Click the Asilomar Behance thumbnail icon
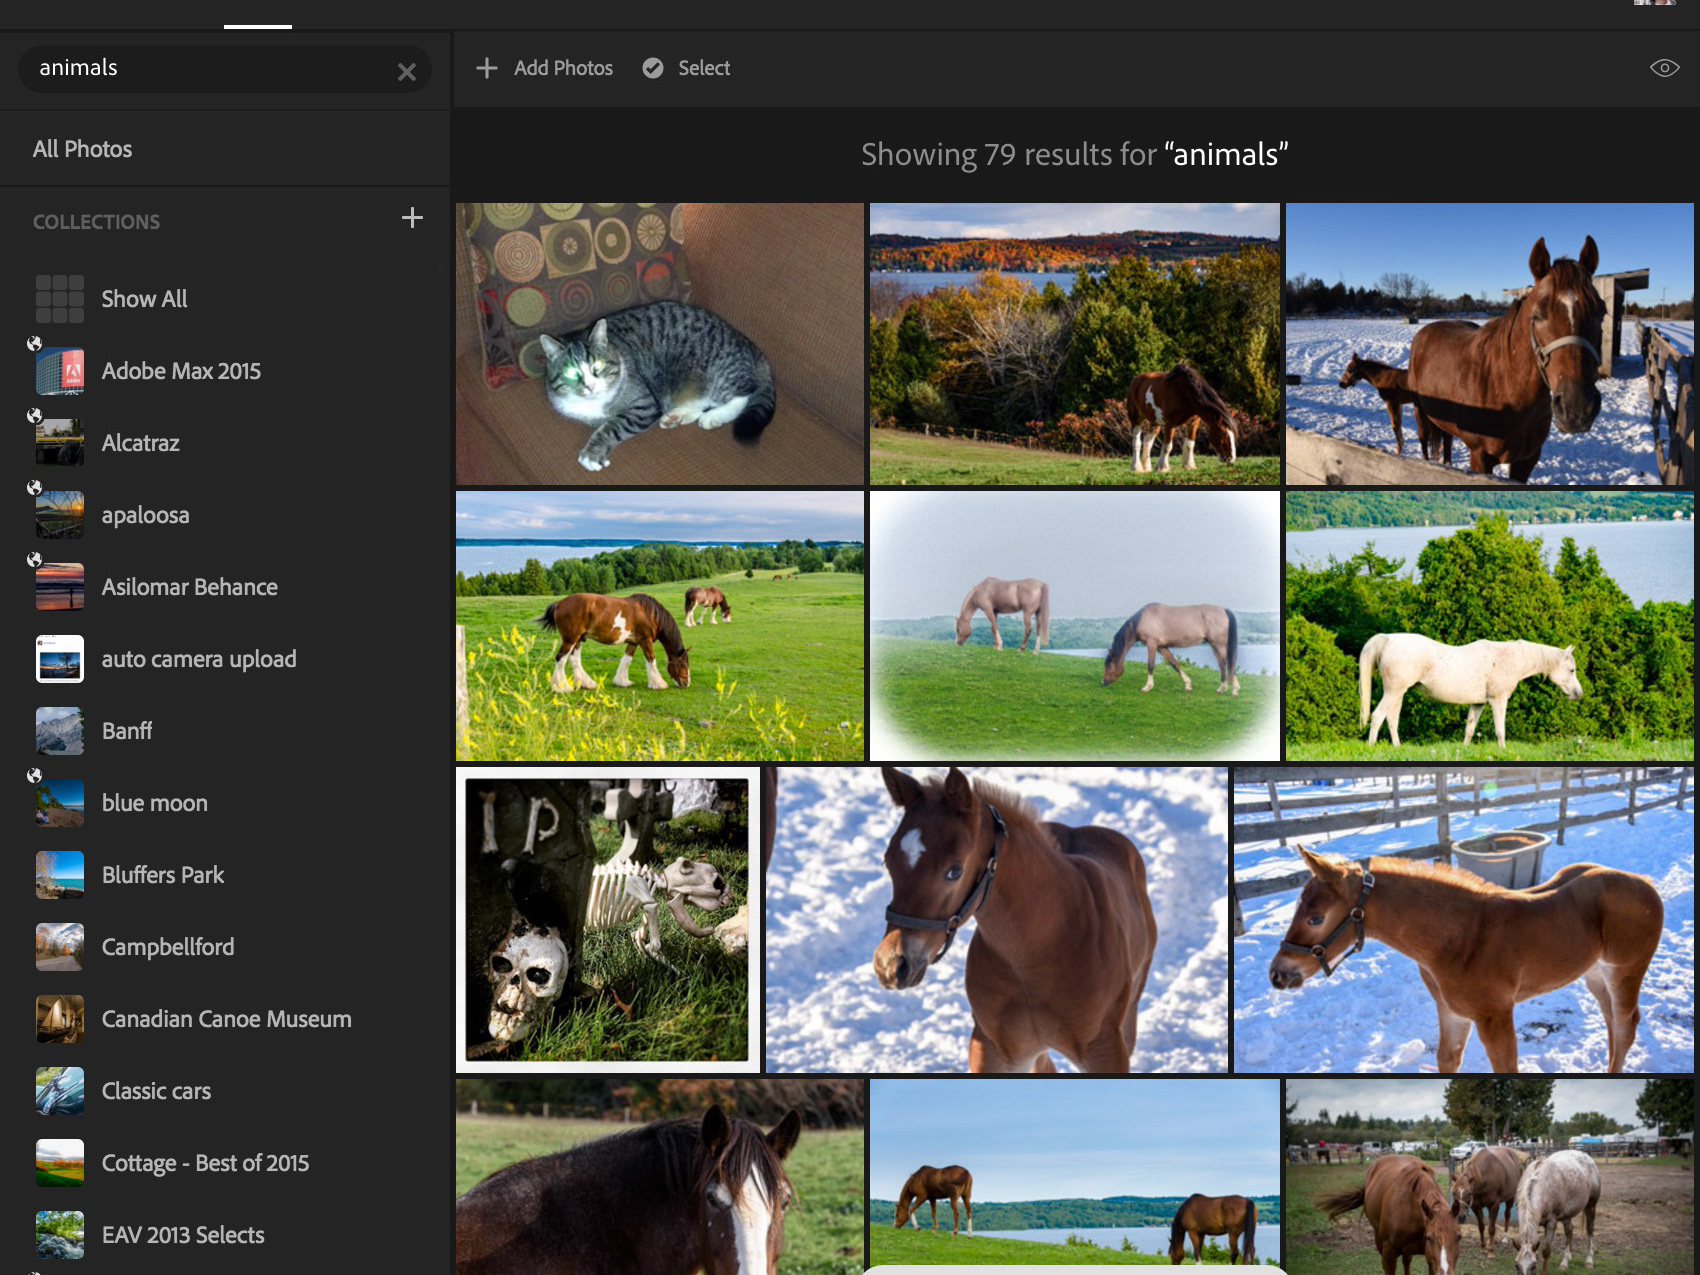This screenshot has height=1275, width=1700. click(60, 587)
